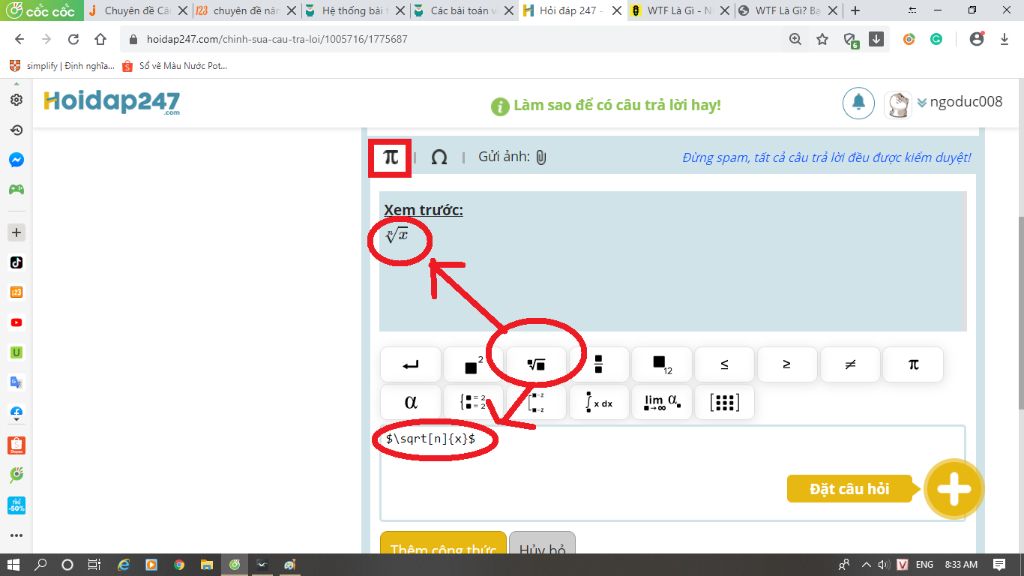Screen dimensions: 1024x576
Task: Click the 'Thêm công thức' button
Action: (442, 548)
